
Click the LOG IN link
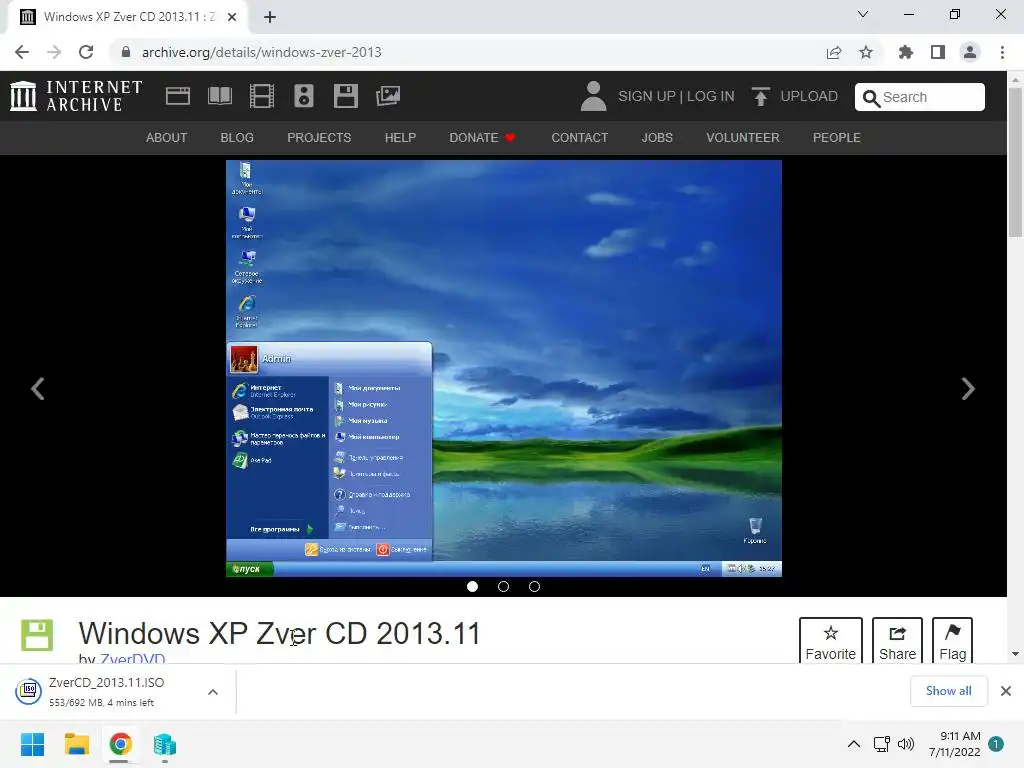tap(711, 97)
